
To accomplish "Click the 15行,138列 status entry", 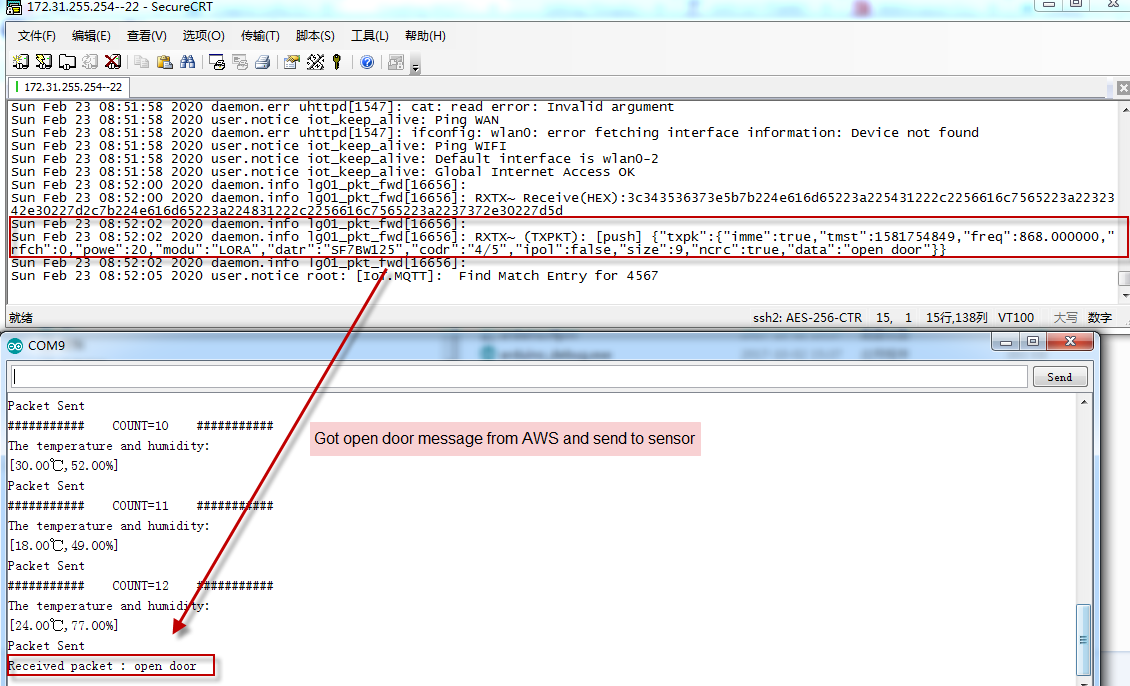I will (x=956, y=318).
